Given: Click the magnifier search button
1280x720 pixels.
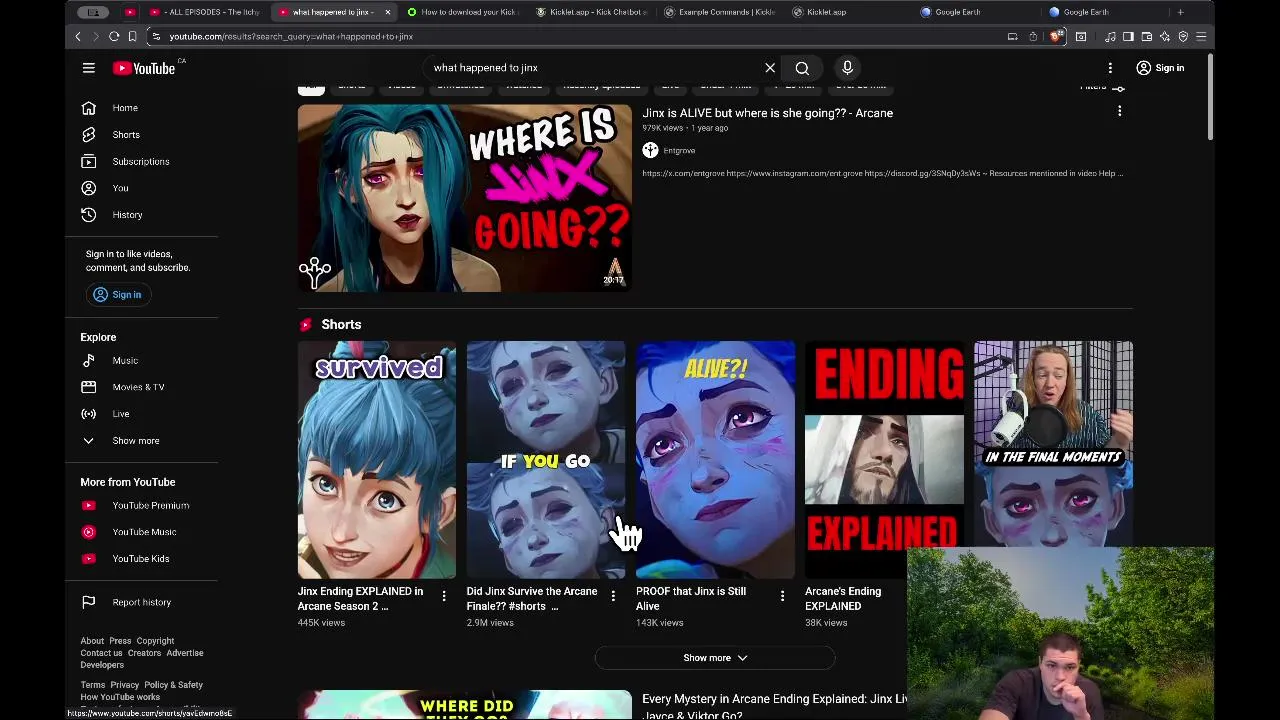Looking at the screenshot, I should tap(802, 68).
